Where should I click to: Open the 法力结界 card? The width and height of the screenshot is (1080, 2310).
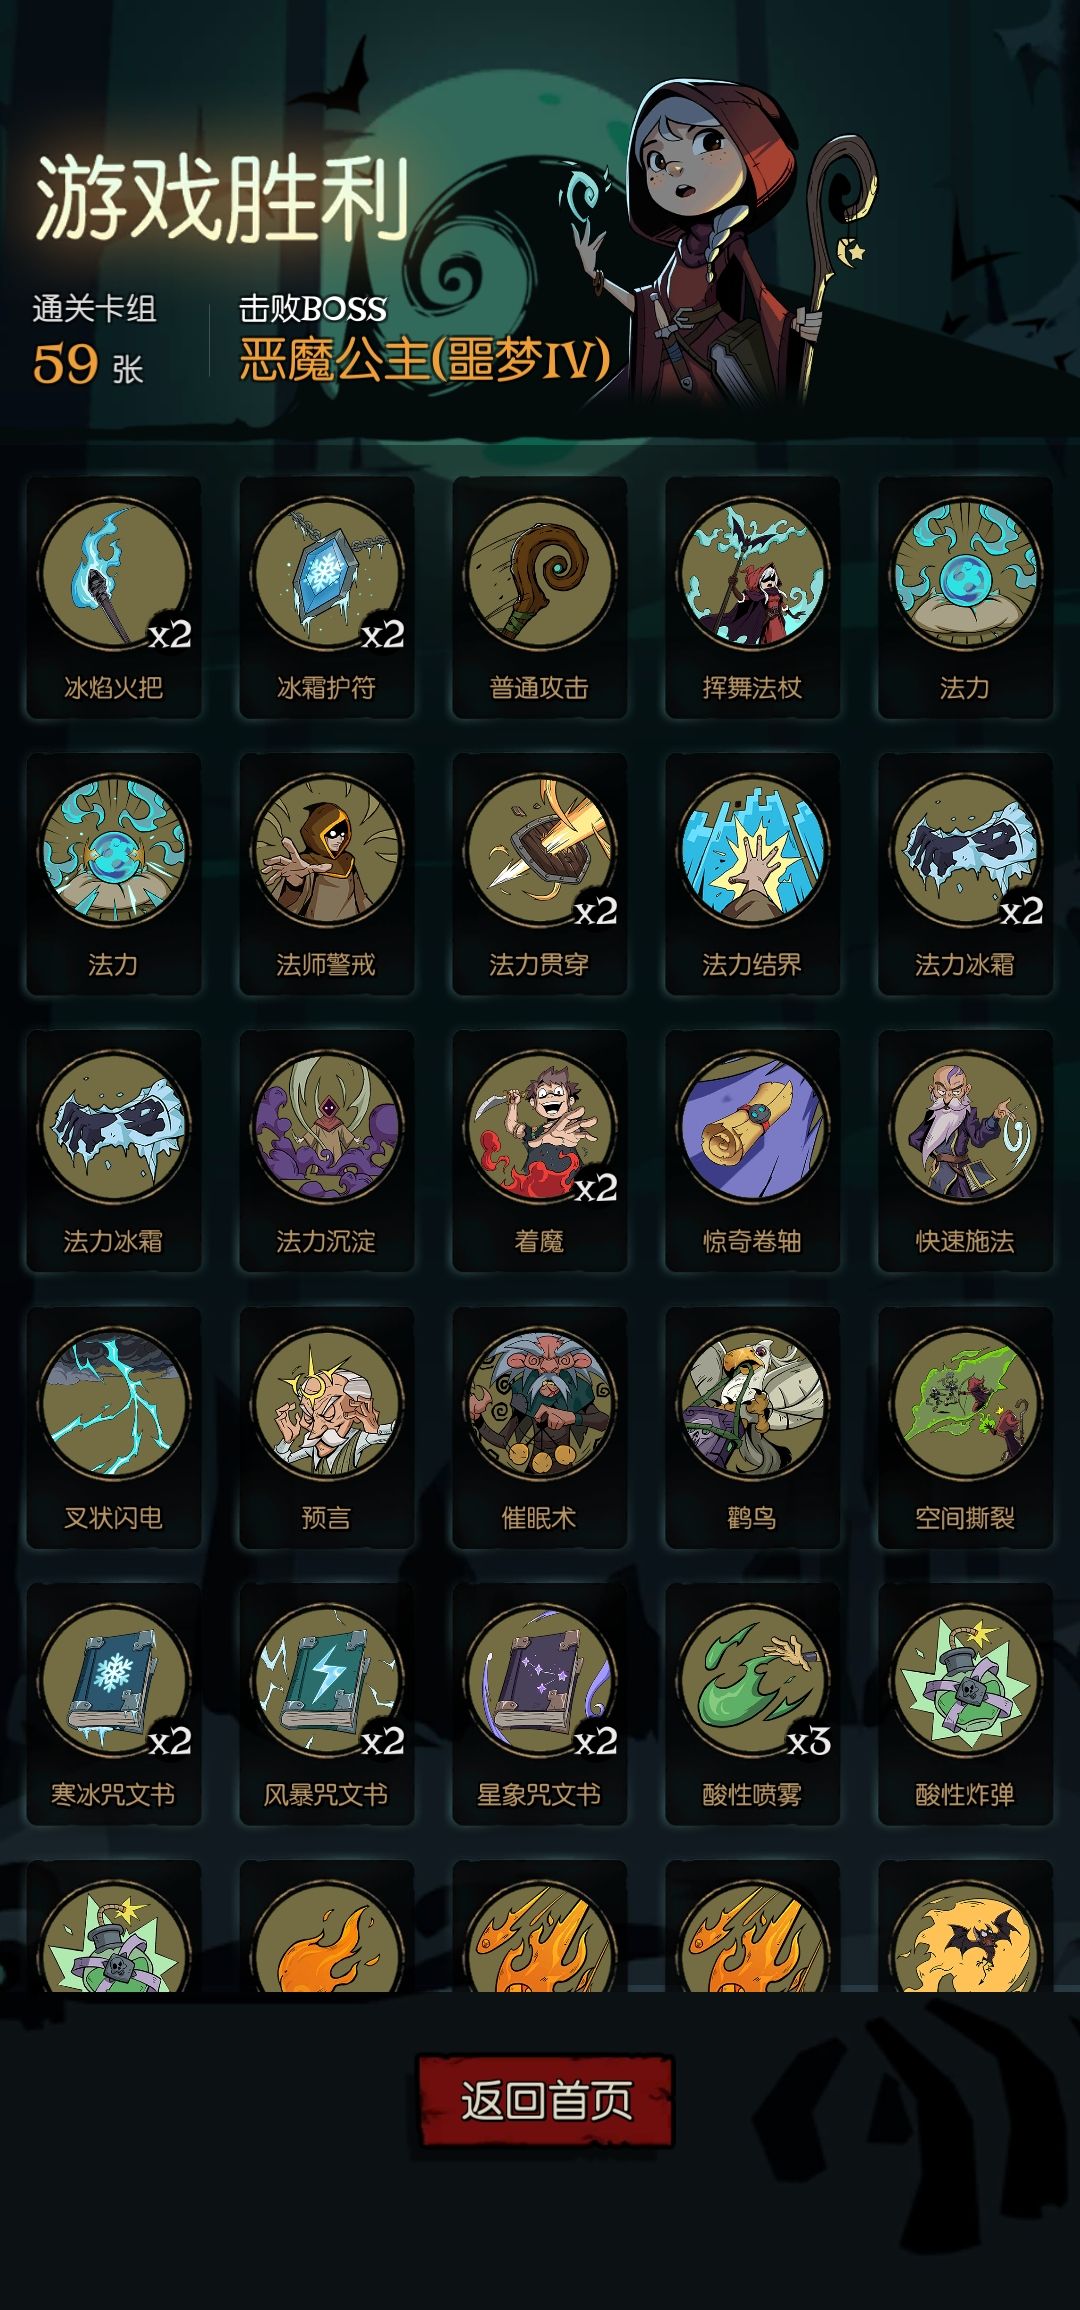coord(753,874)
